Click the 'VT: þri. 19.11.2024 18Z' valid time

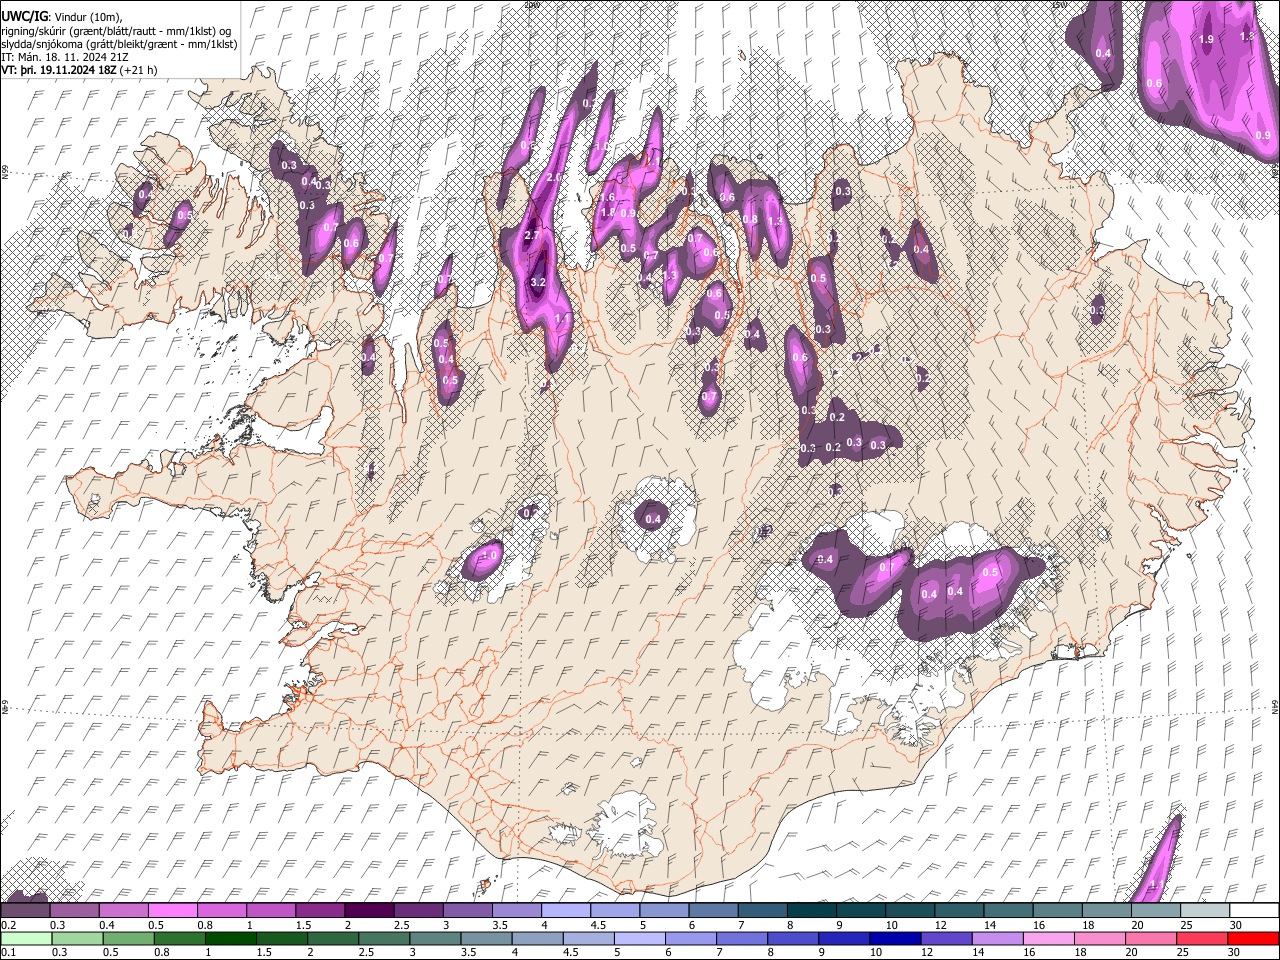click(59, 72)
